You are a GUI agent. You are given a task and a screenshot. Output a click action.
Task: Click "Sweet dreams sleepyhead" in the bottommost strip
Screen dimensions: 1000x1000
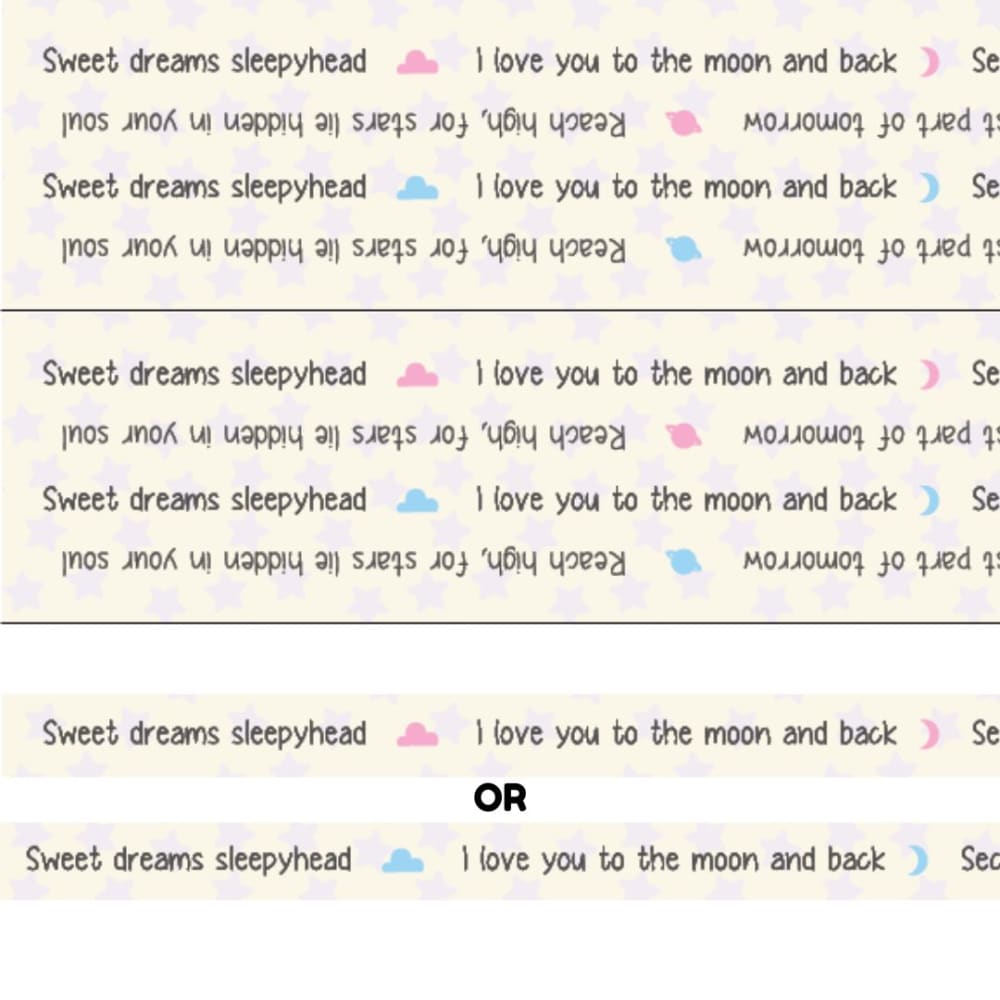(188, 860)
